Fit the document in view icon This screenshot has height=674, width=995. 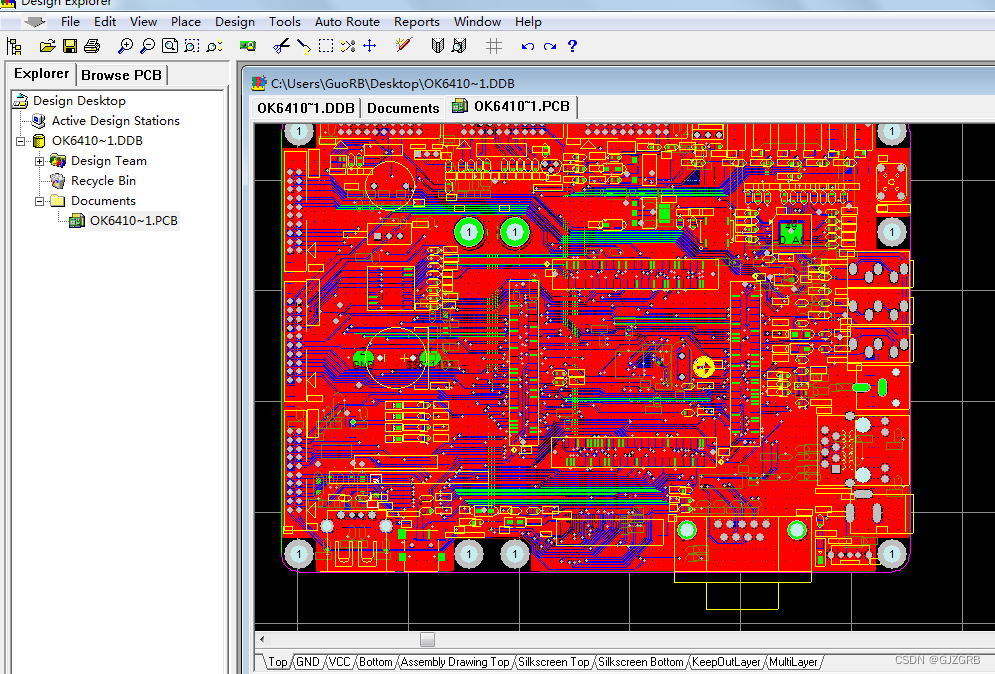click(169, 46)
